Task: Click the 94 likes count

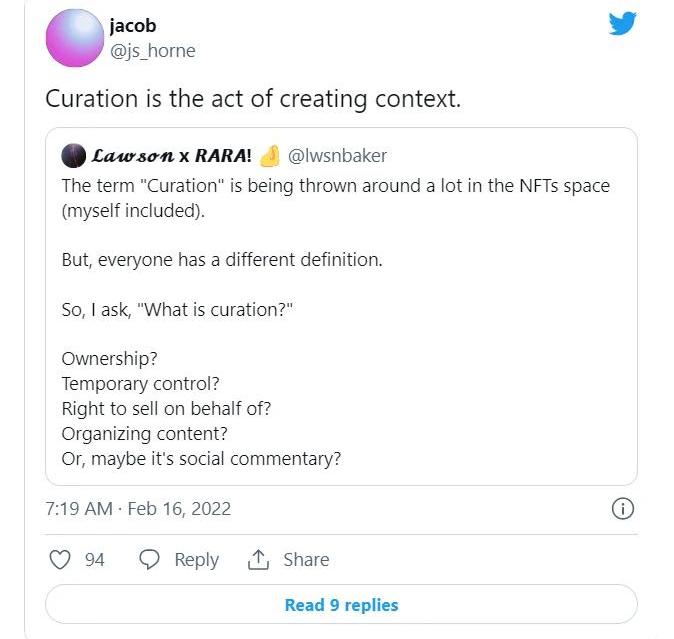Action: click(x=94, y=560)
